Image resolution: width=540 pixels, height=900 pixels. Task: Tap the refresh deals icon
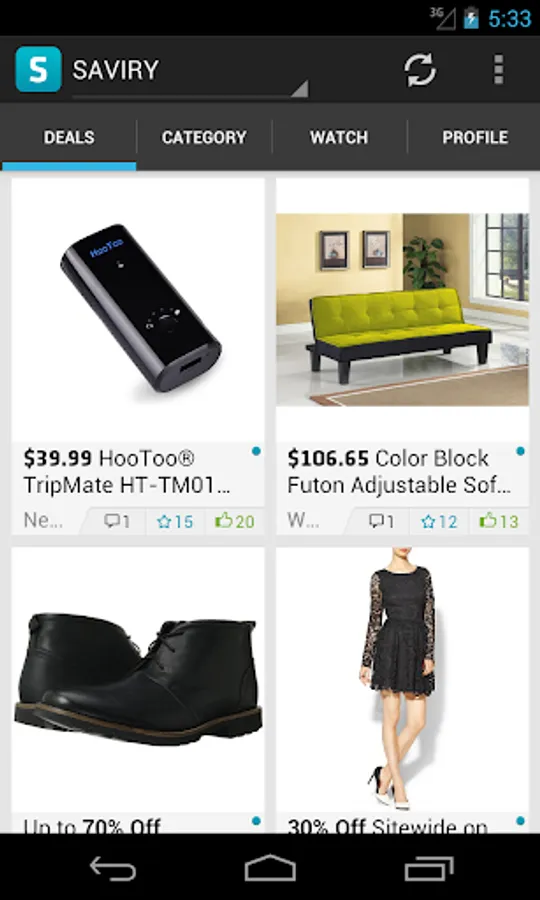click(x=420, y=70)
